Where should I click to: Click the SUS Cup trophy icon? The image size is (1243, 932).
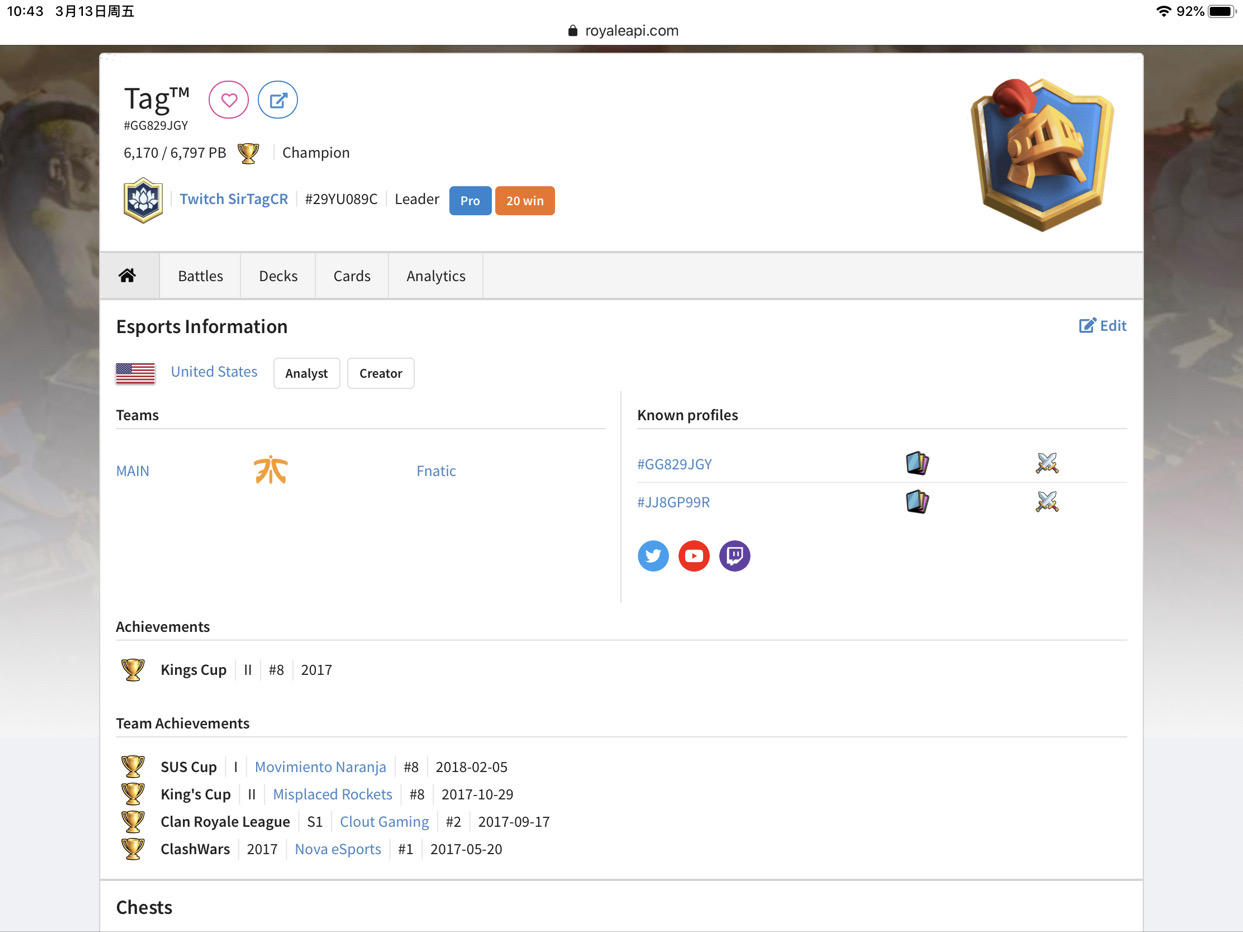(x=133, y=767)
